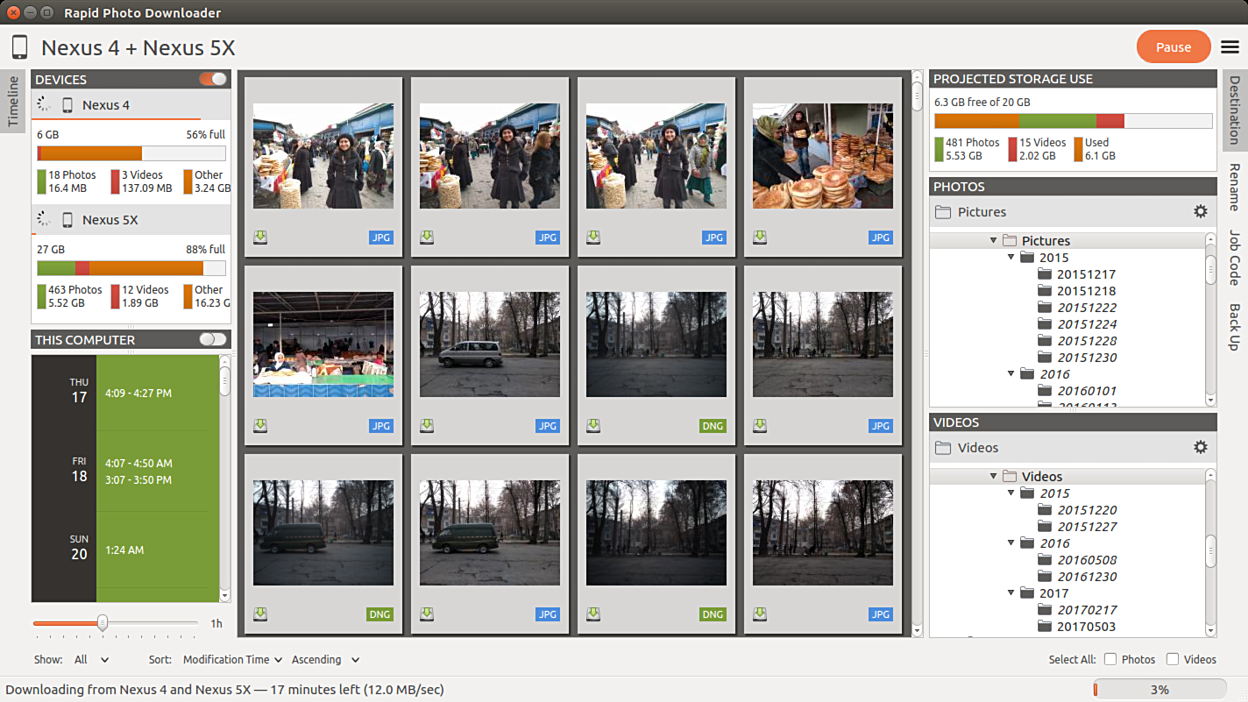Collapse the 2015 folder in Pictures tree
Image resolution: width=1248 pixels, height=702 pixels.
[1012, 258]
